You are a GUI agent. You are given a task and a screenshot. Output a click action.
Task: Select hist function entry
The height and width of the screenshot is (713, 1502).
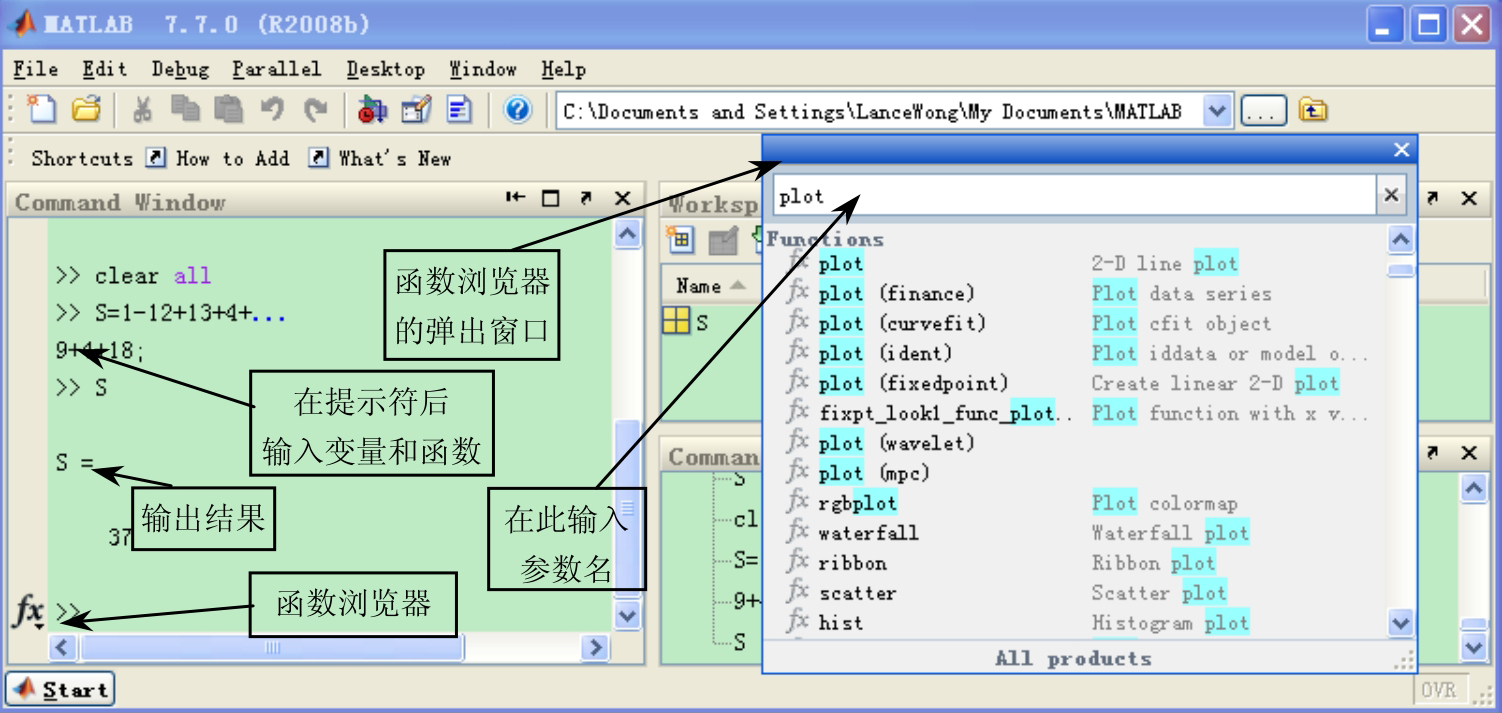(x=1077, y=623)
